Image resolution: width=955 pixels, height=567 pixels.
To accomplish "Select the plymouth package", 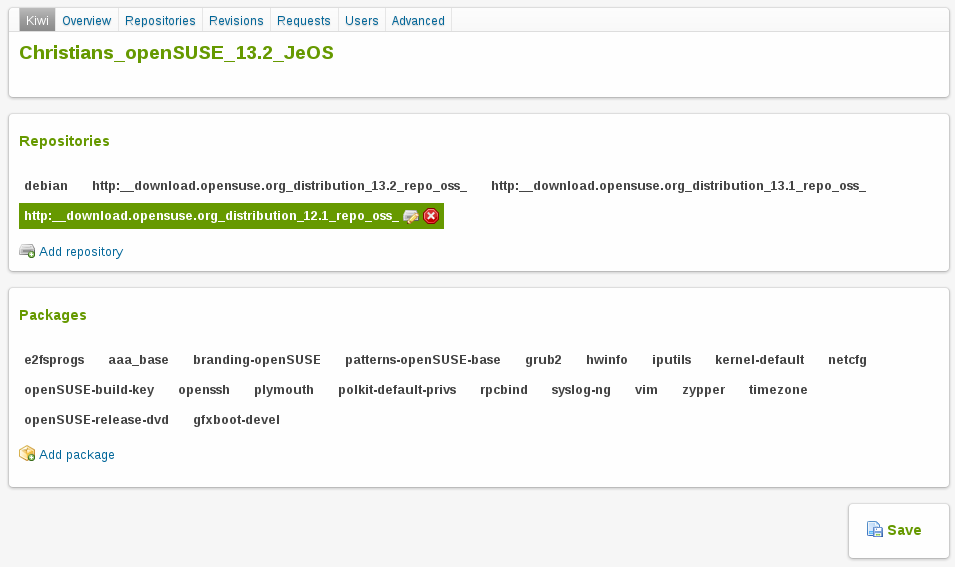I will (284, 390).
